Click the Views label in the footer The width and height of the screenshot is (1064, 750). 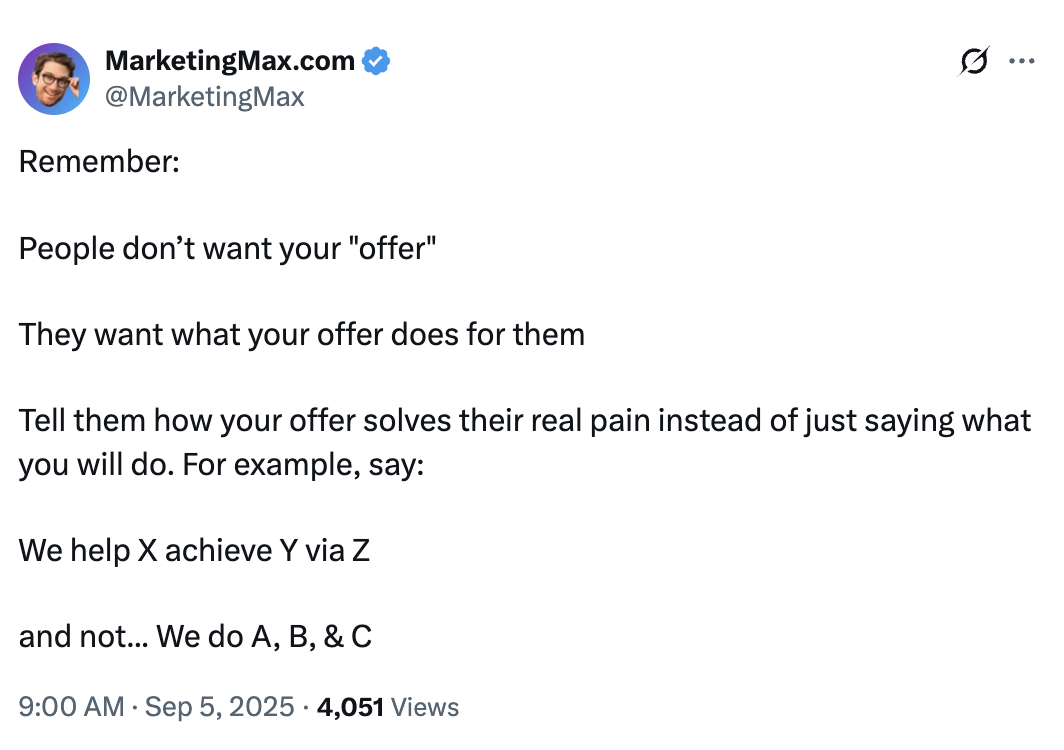coord(425,707)
